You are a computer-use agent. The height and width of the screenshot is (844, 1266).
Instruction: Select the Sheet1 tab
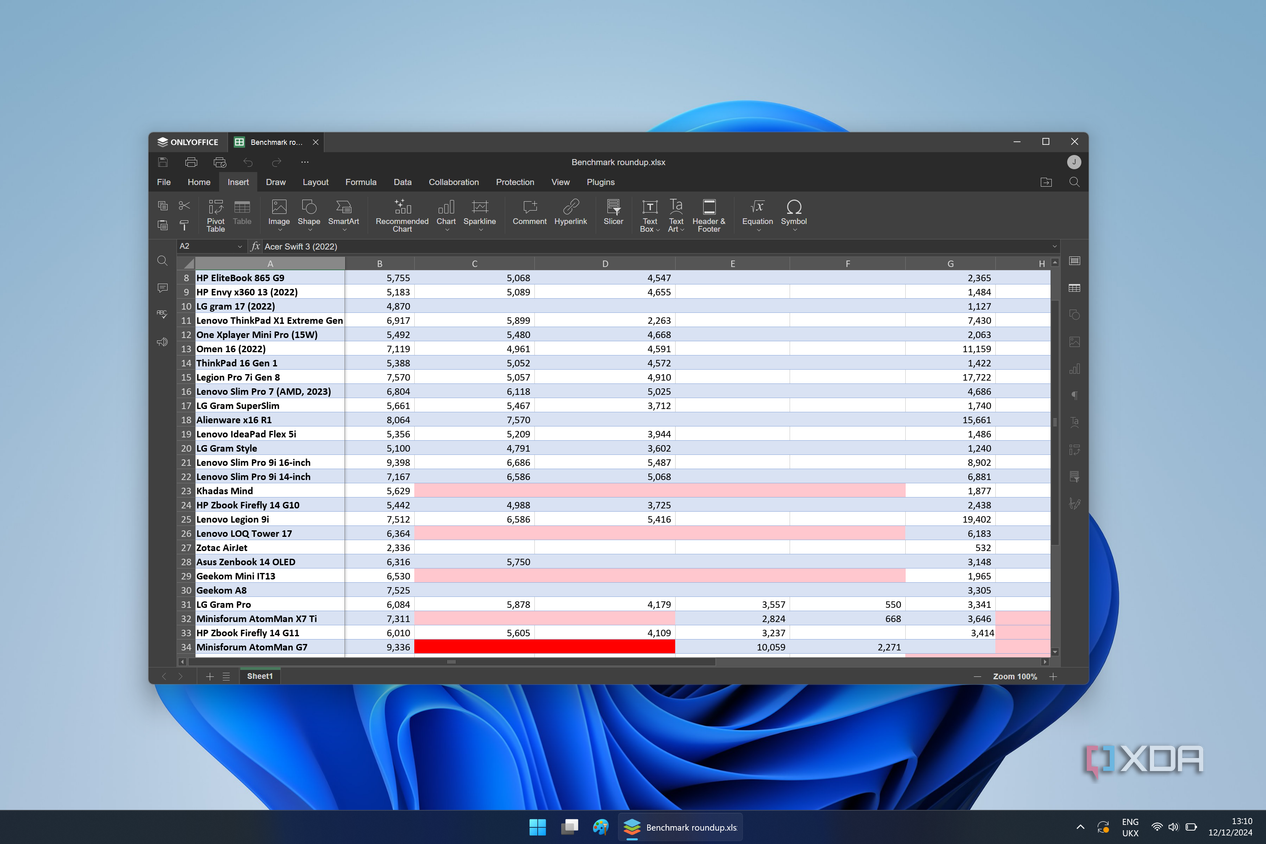pyautogui.click(x=260, y=677)
